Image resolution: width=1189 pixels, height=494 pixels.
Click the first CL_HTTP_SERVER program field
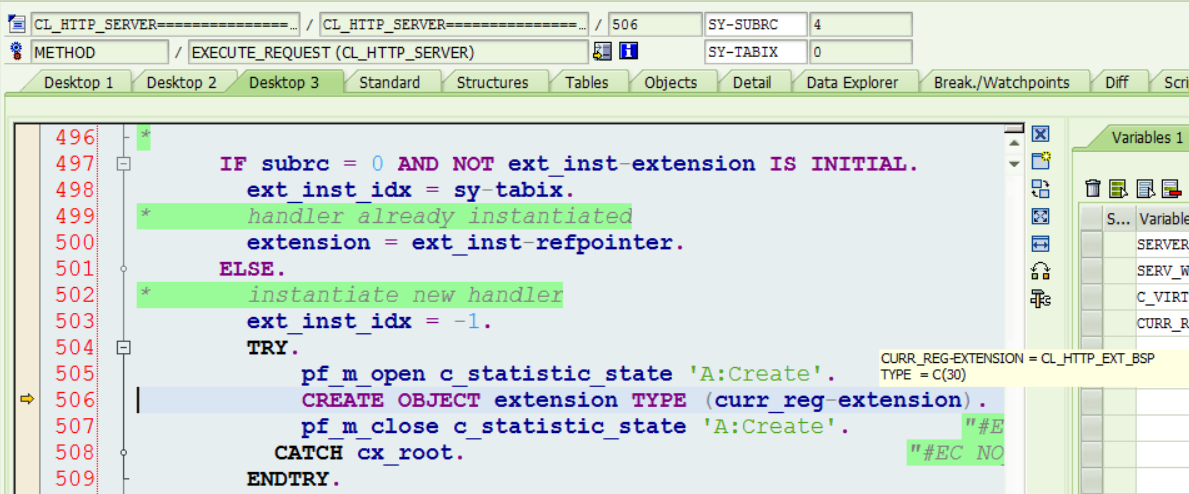click(x=165, y=24)
